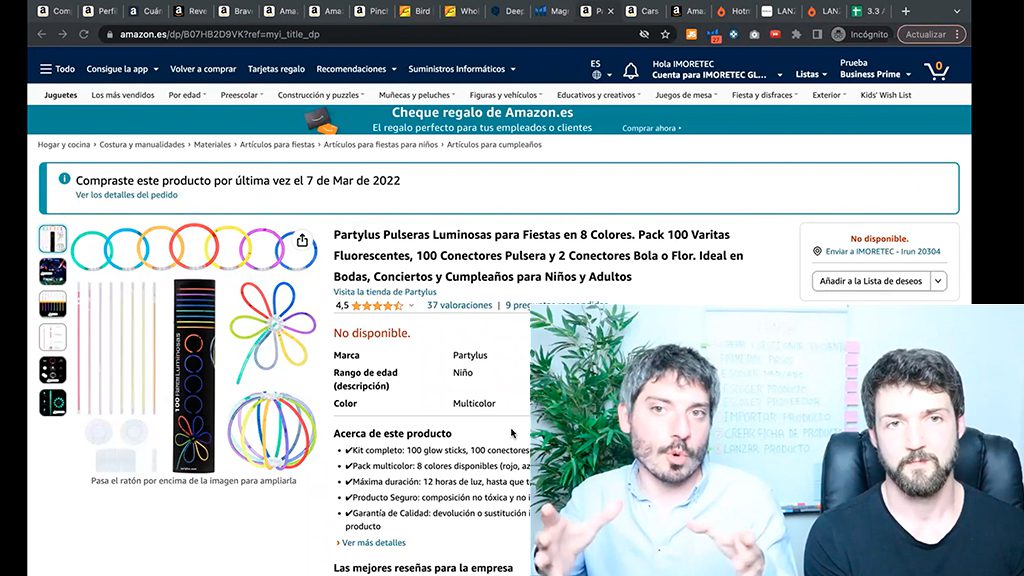Open the Amazon shopping cart icon

pos(937,70)
